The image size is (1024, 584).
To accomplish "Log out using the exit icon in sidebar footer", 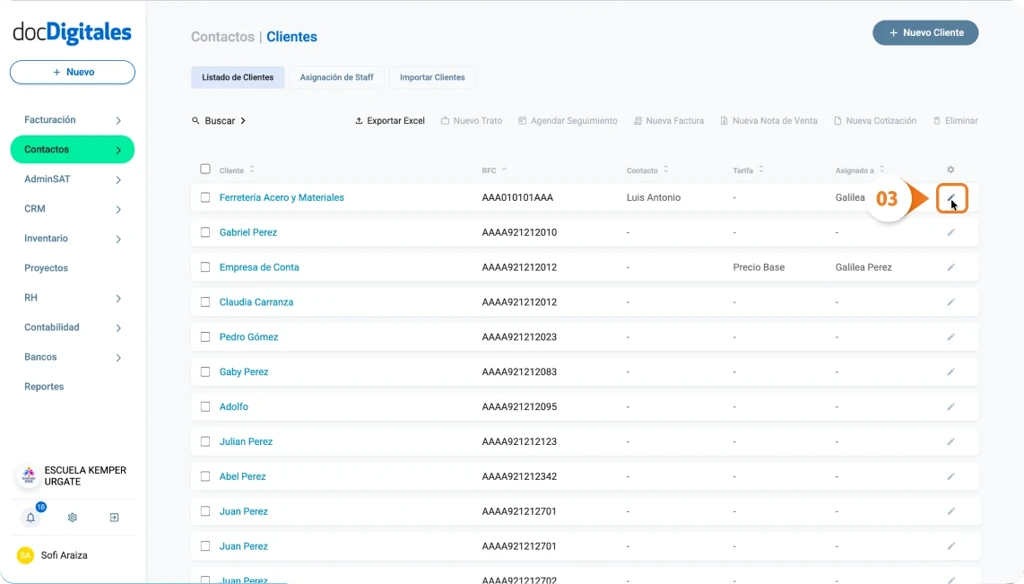I will click(x=113, y=517).
